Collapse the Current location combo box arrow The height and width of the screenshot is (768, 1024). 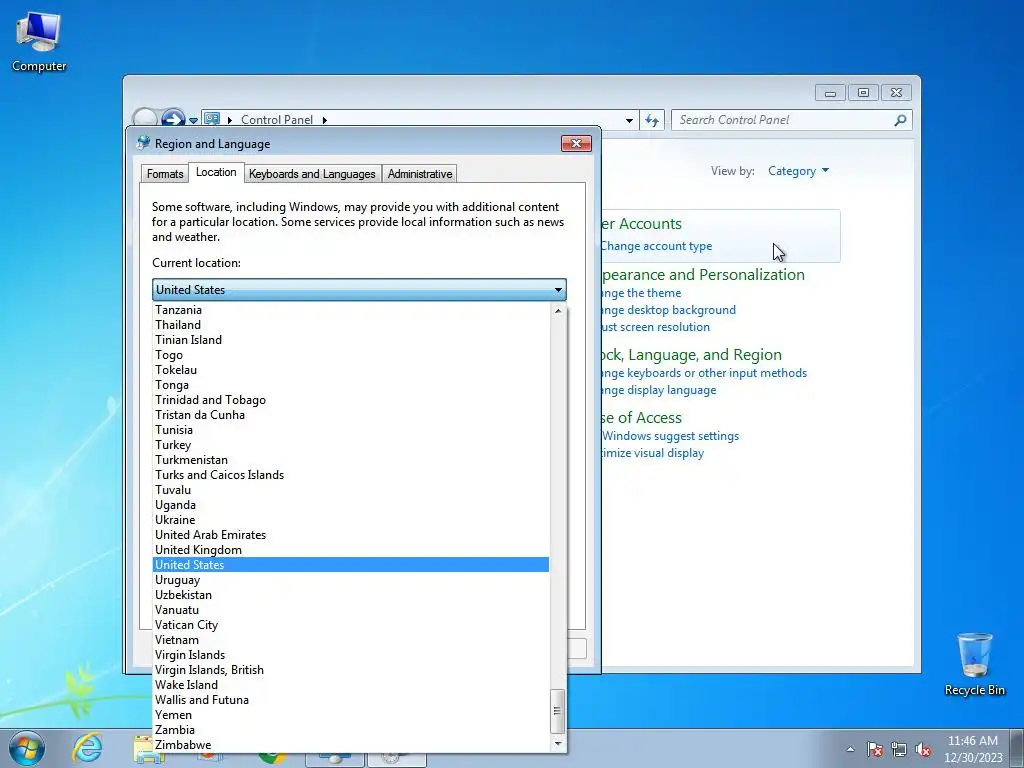[x=558, y=290]
